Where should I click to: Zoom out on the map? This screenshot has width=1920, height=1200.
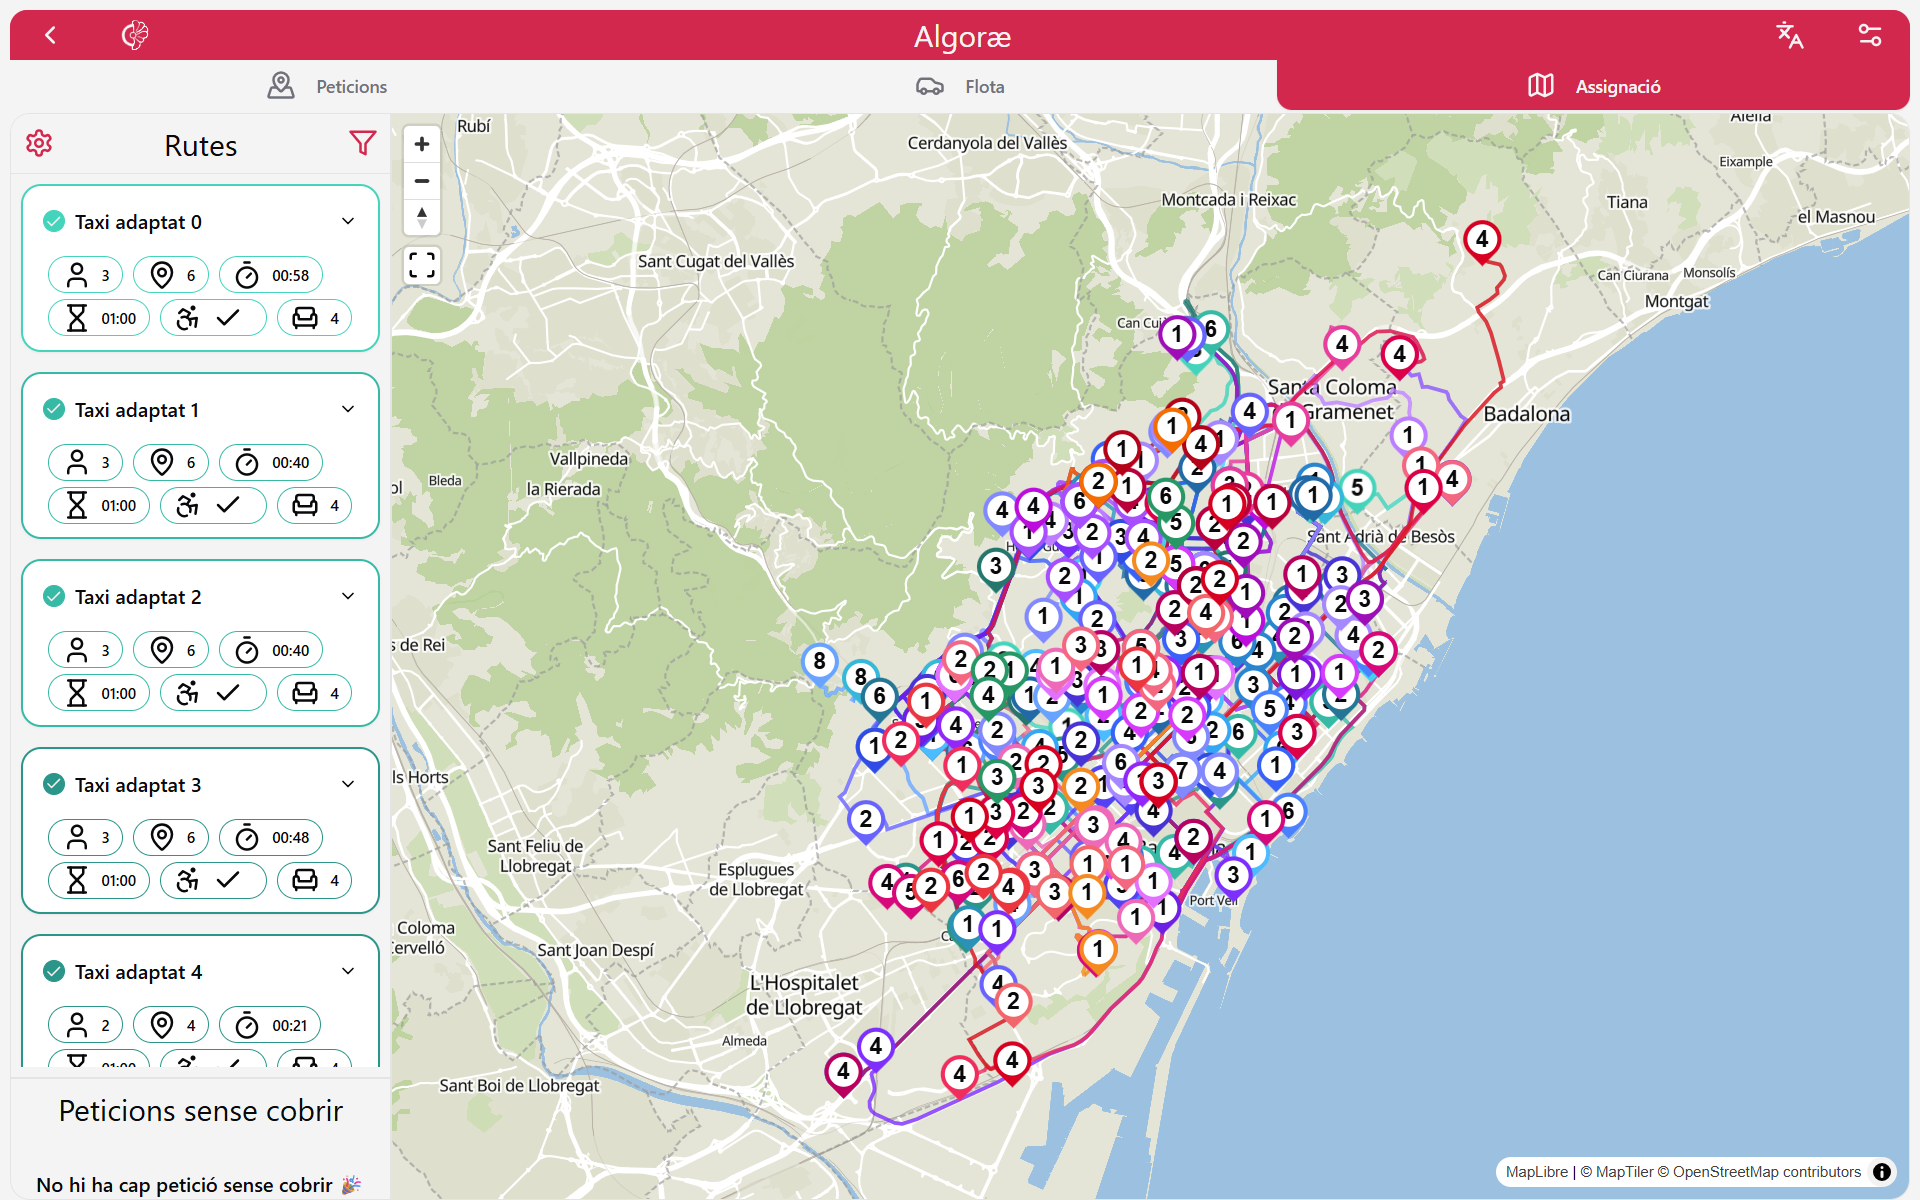(422, 181)
